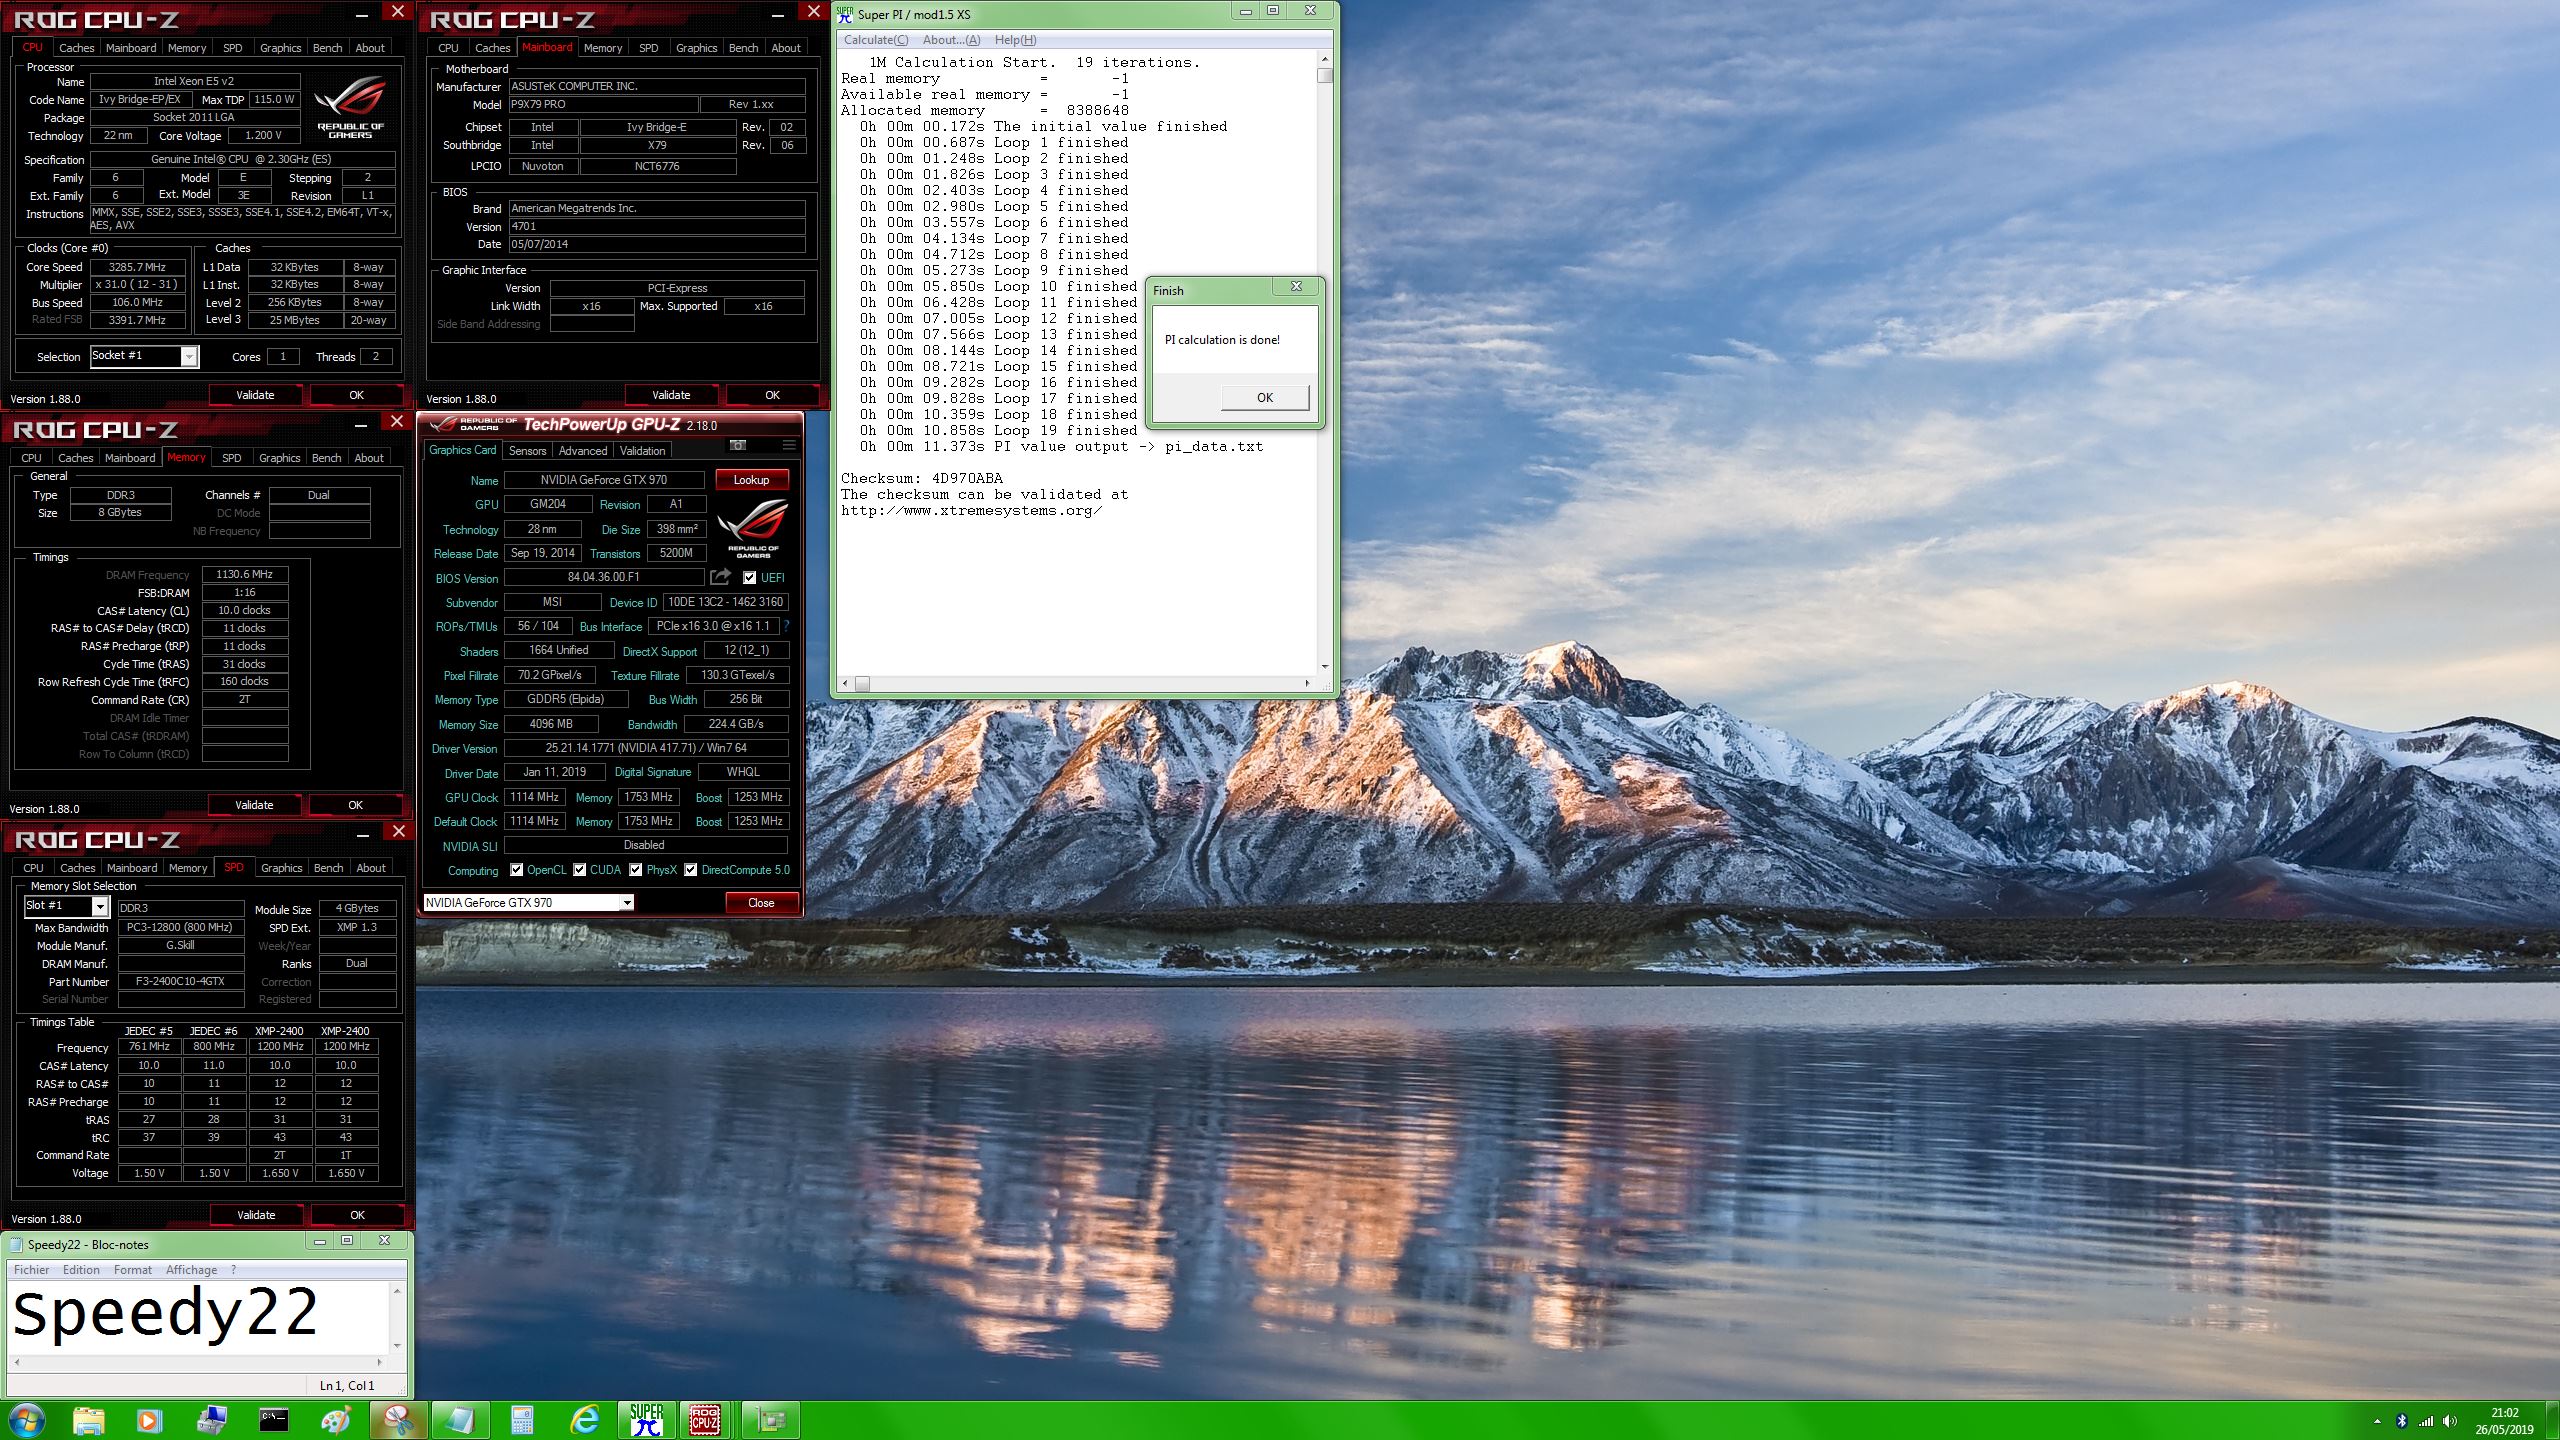Show hidden tray icons arrow
The width and height of the screenshot is (2560, 1440).
2377,1421
